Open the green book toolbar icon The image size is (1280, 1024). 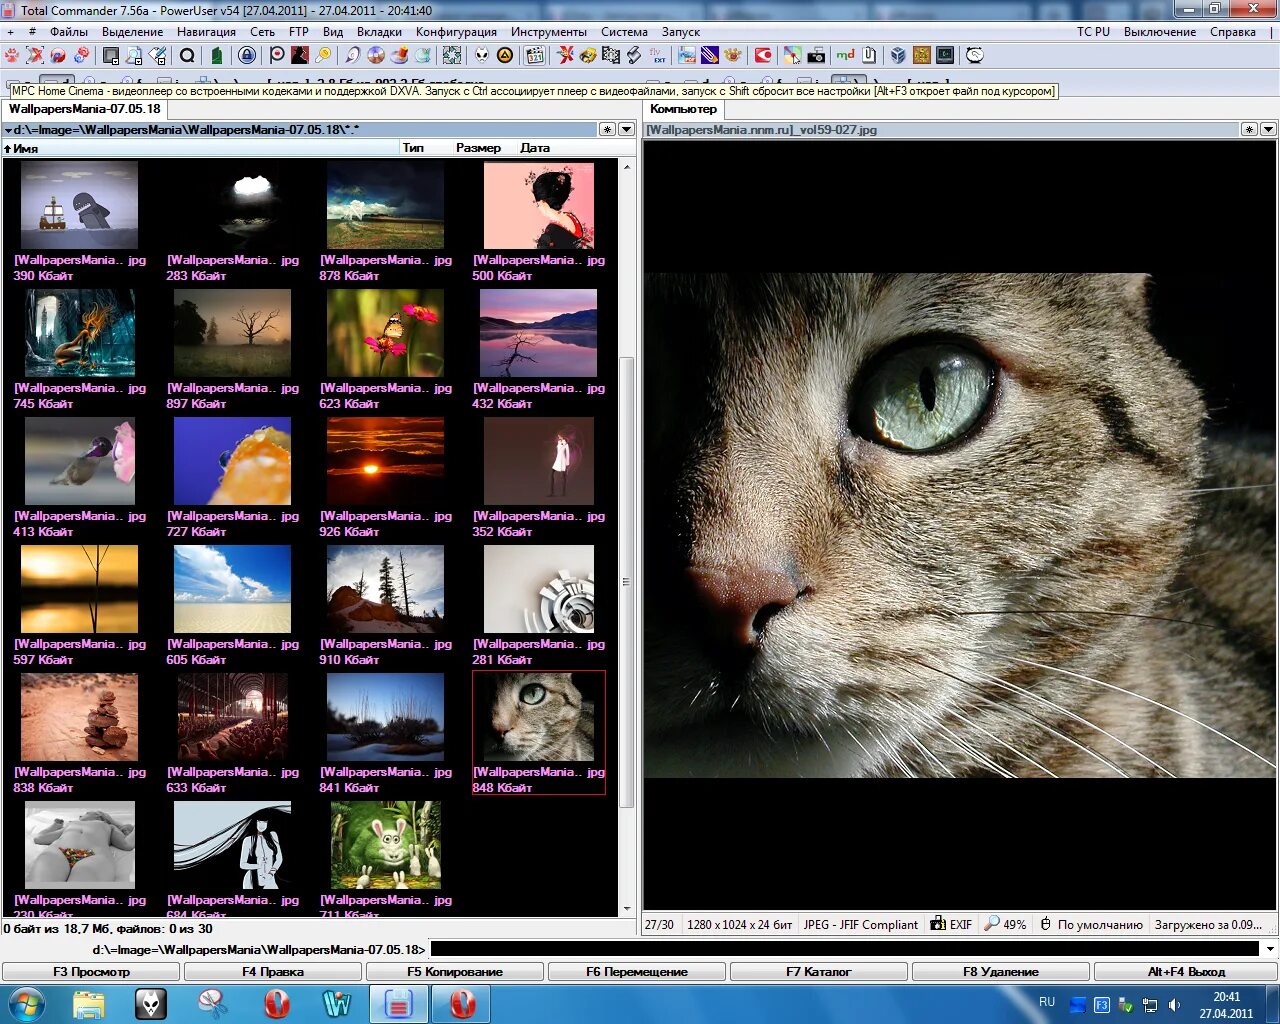216,55
